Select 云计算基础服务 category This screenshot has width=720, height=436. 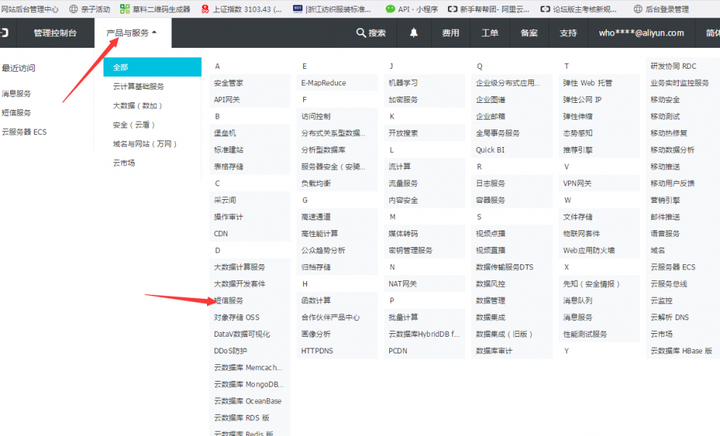[x=138, y=86]
